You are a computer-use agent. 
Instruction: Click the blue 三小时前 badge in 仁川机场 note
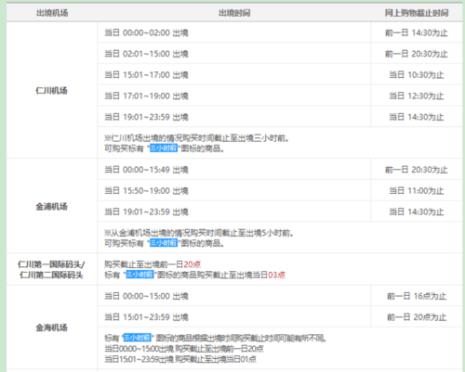(163, 148)
